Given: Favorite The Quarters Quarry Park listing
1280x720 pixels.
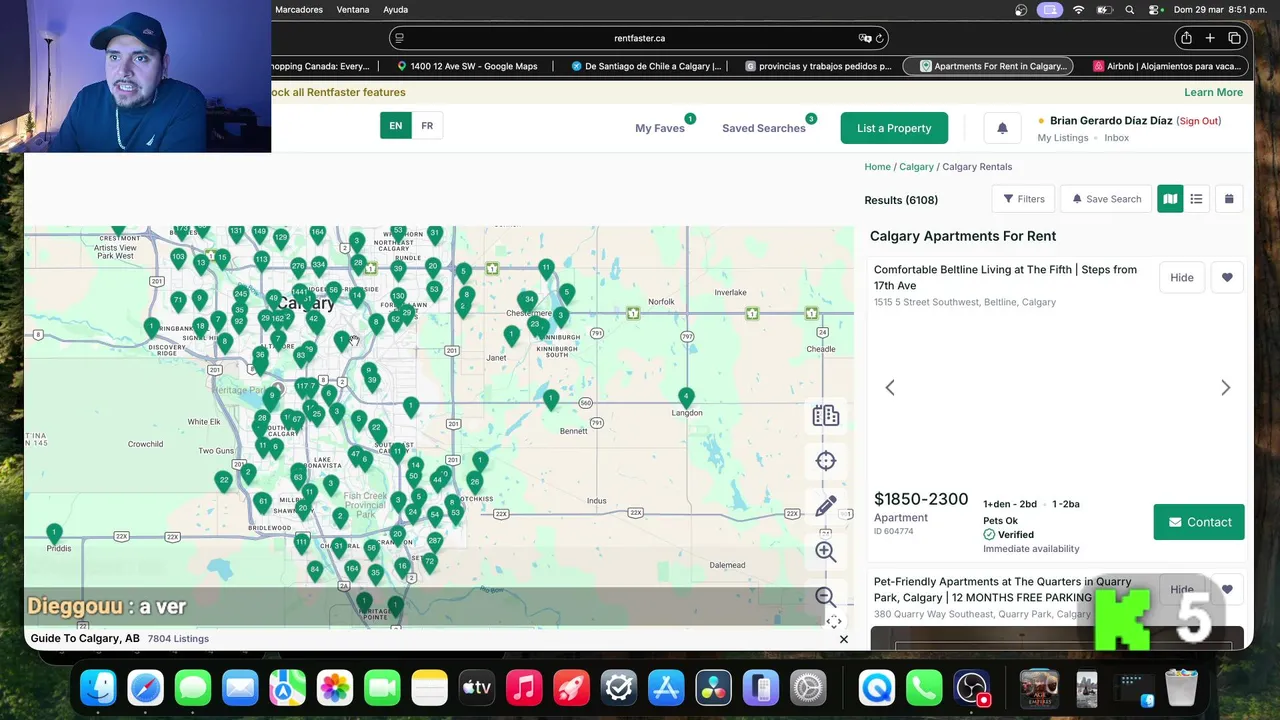Looking at the screenshot, I should tap(1227, 590).
